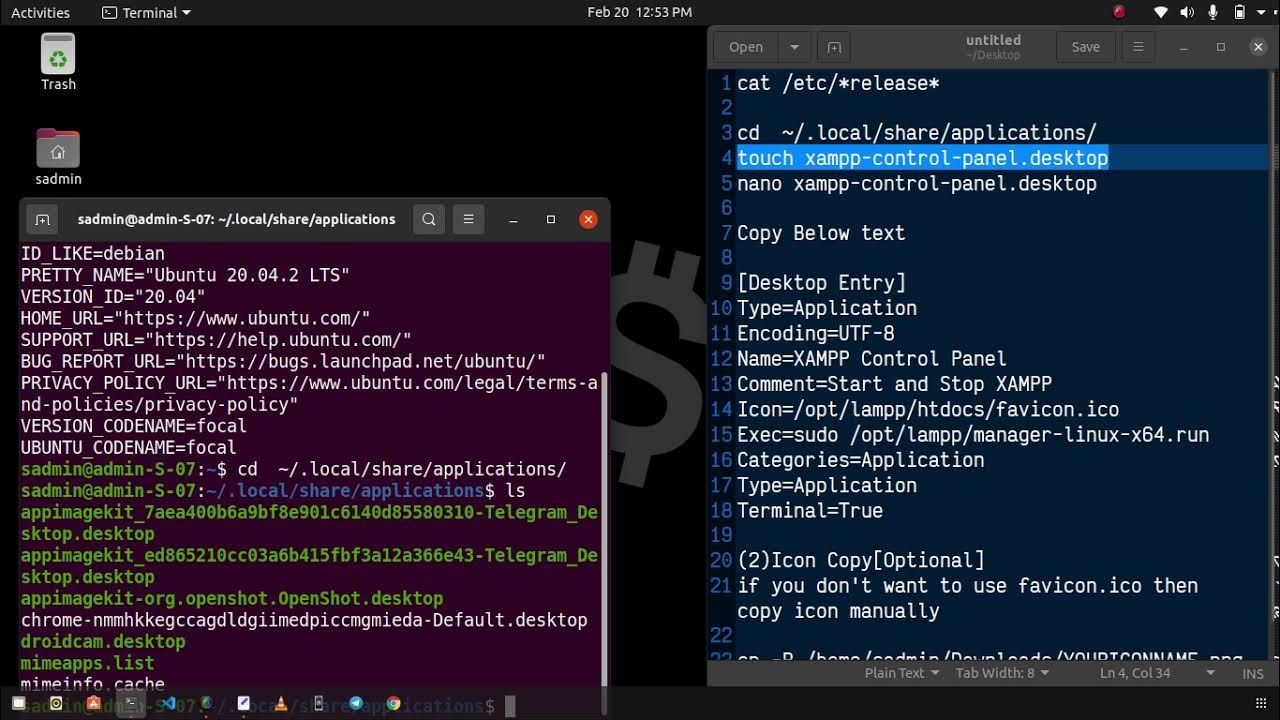Click the microphone icon in top bar

point(1213,12)
